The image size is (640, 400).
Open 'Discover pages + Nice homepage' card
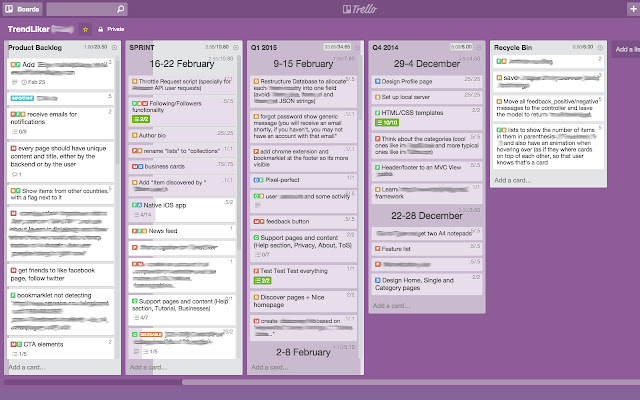pyautogui.click(x=303, y=301)
